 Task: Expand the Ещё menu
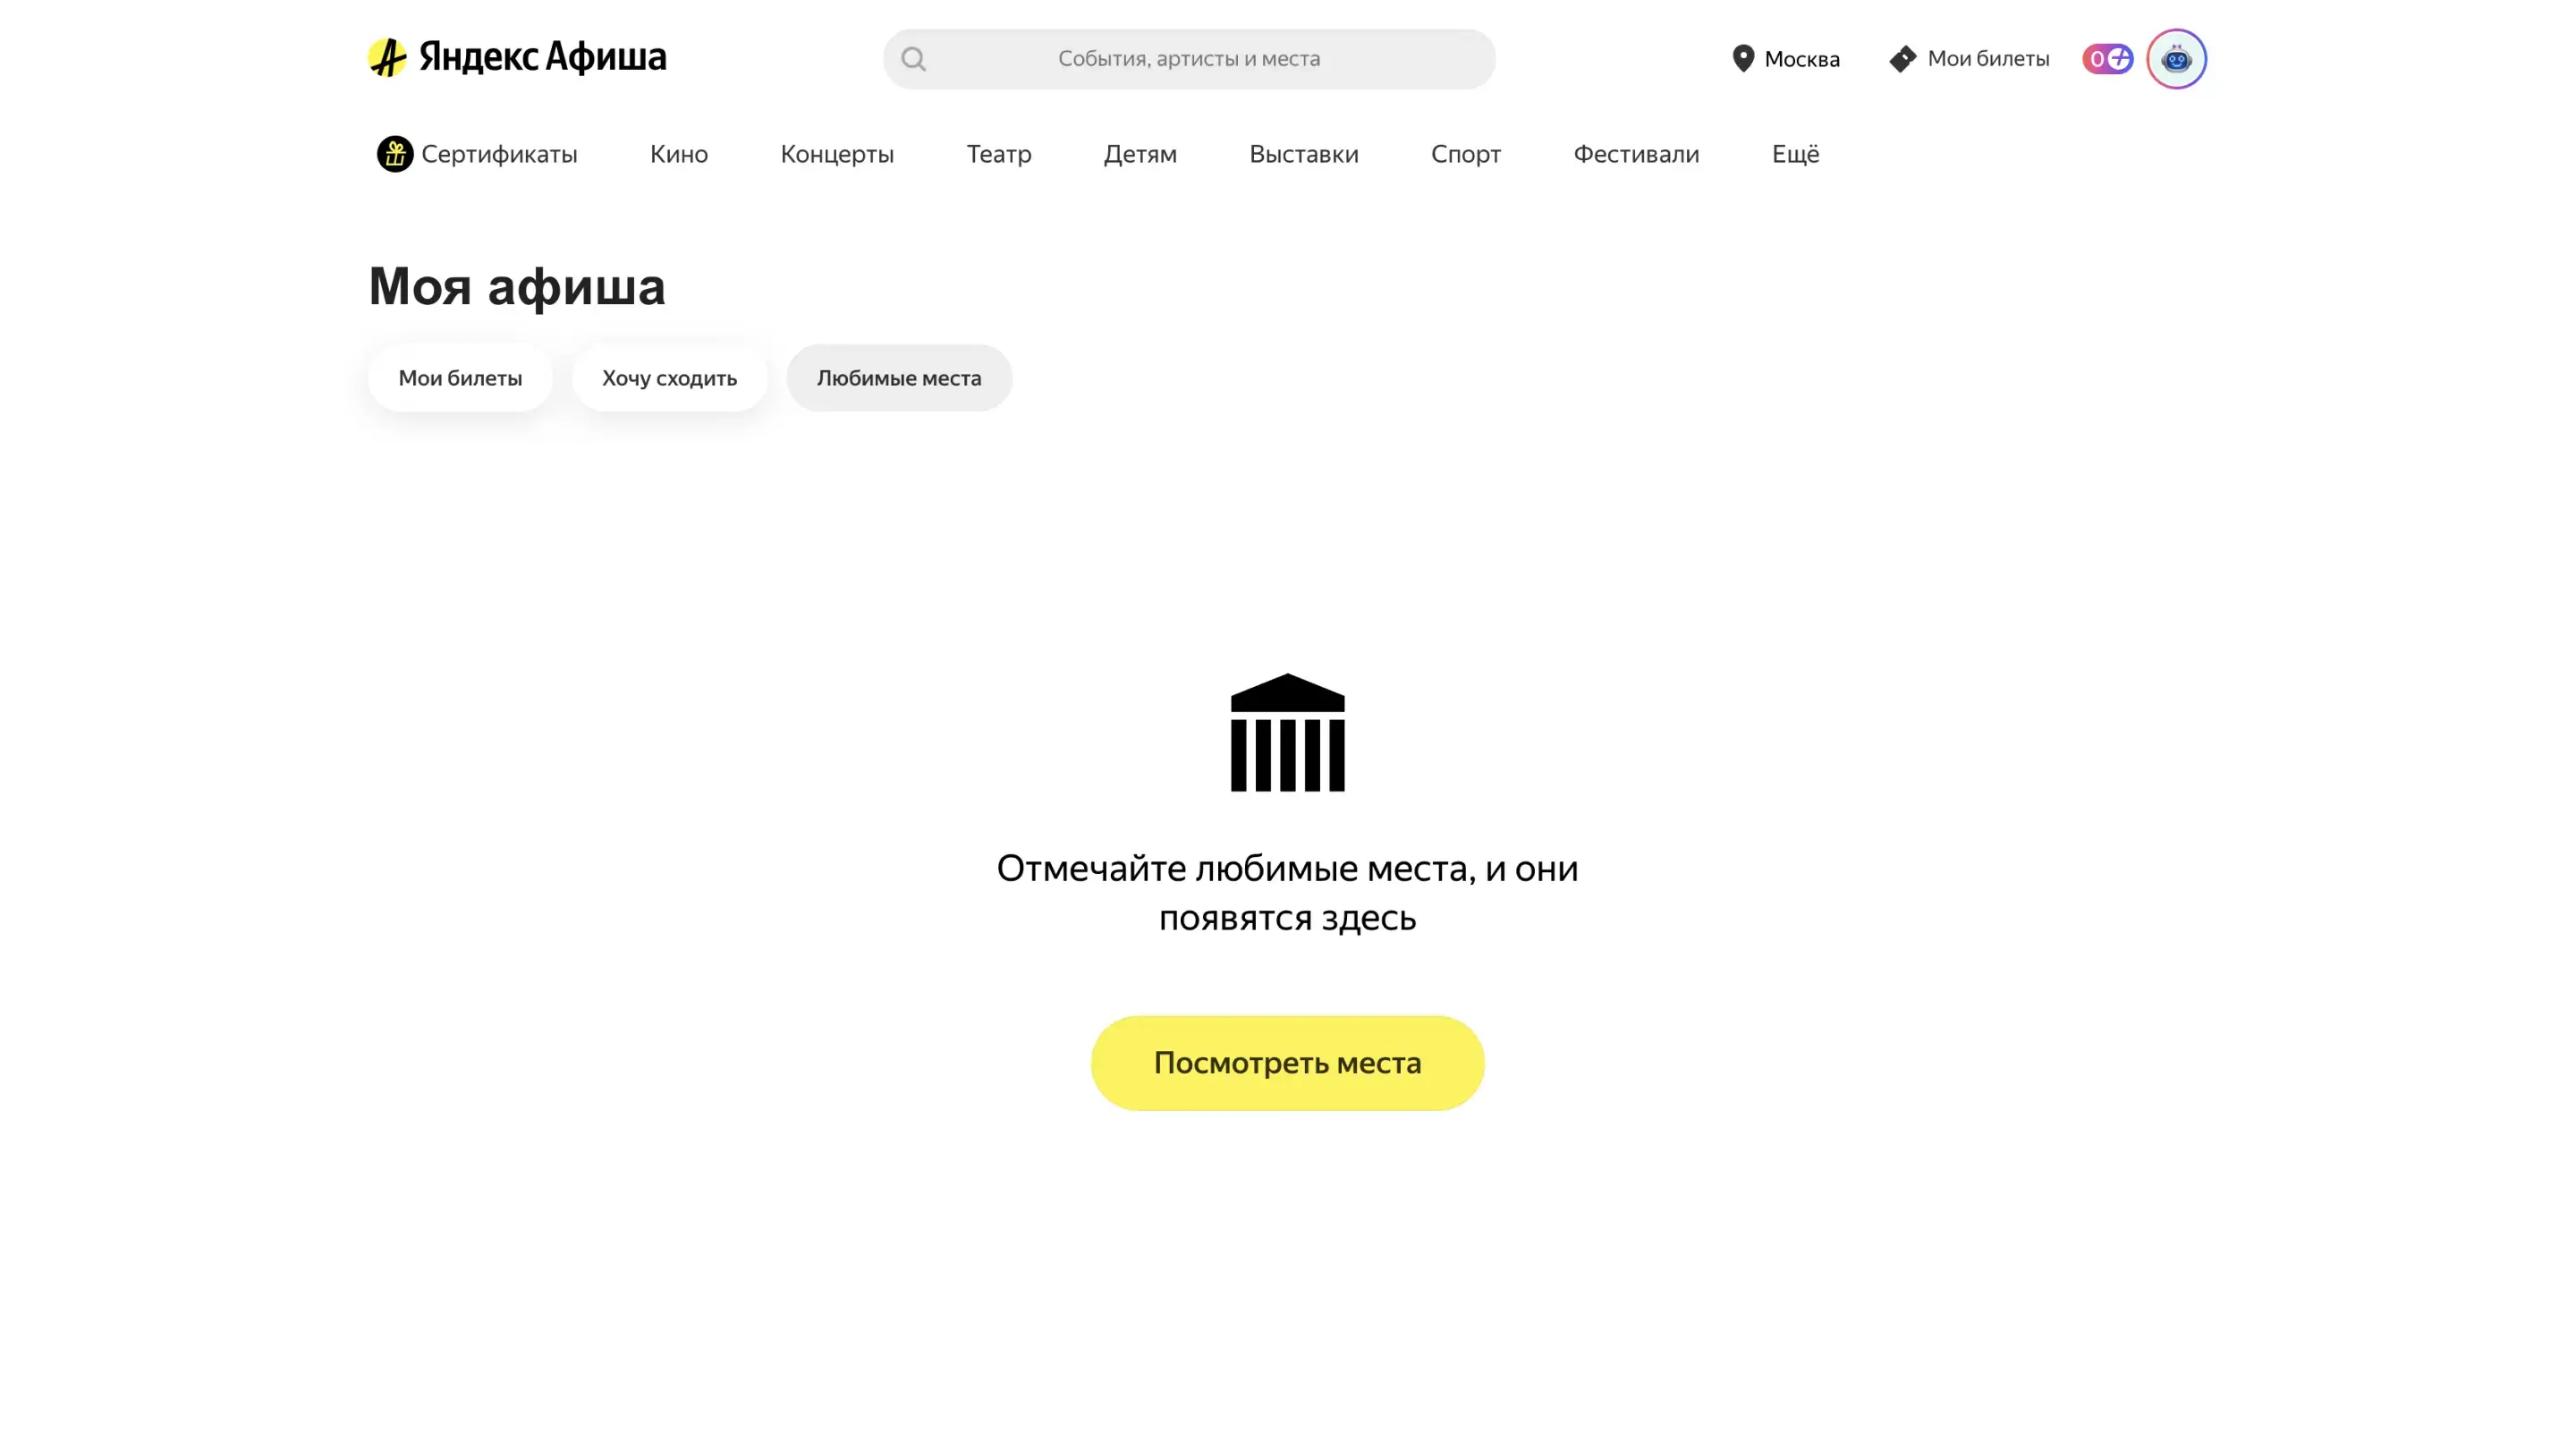1795,154
